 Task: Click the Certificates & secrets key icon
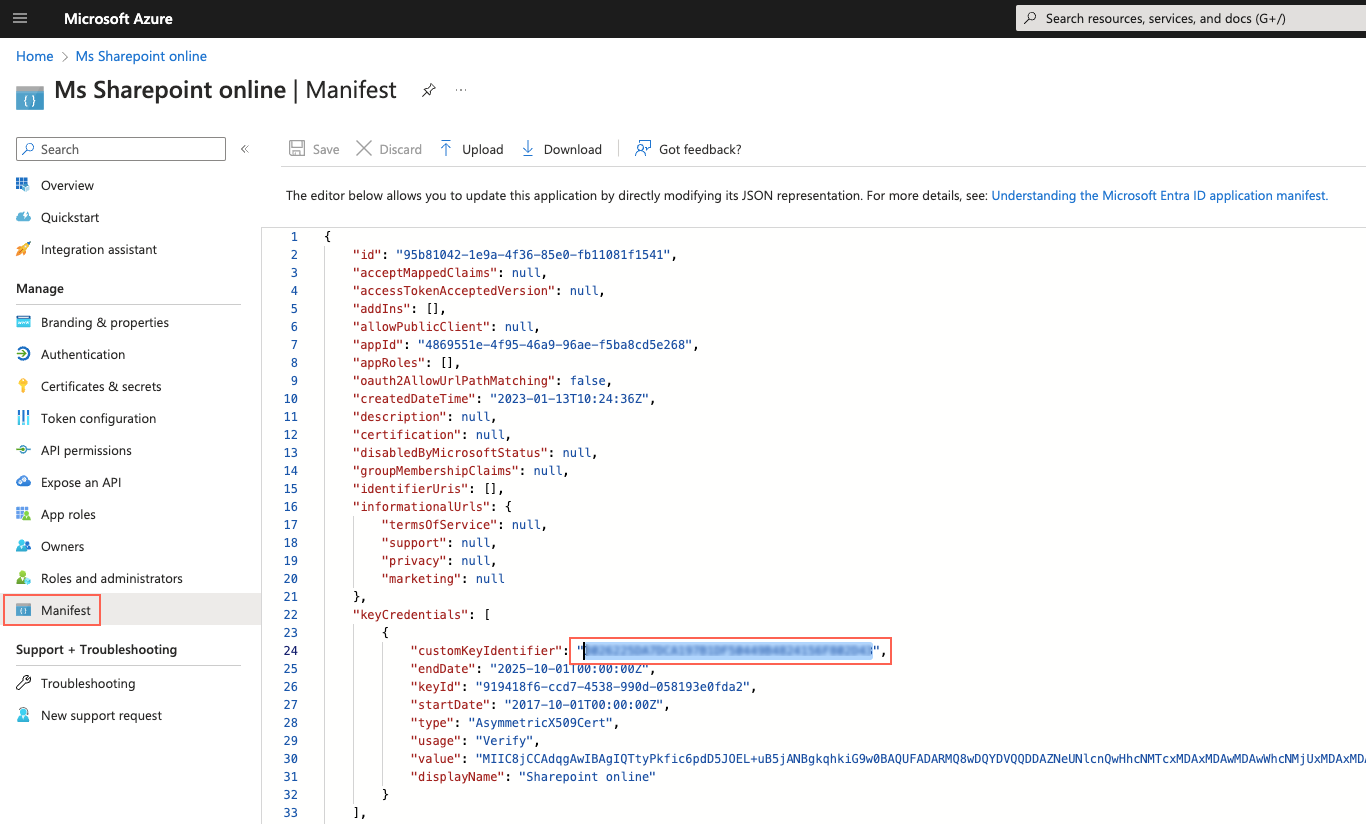[x=23, y=386]
